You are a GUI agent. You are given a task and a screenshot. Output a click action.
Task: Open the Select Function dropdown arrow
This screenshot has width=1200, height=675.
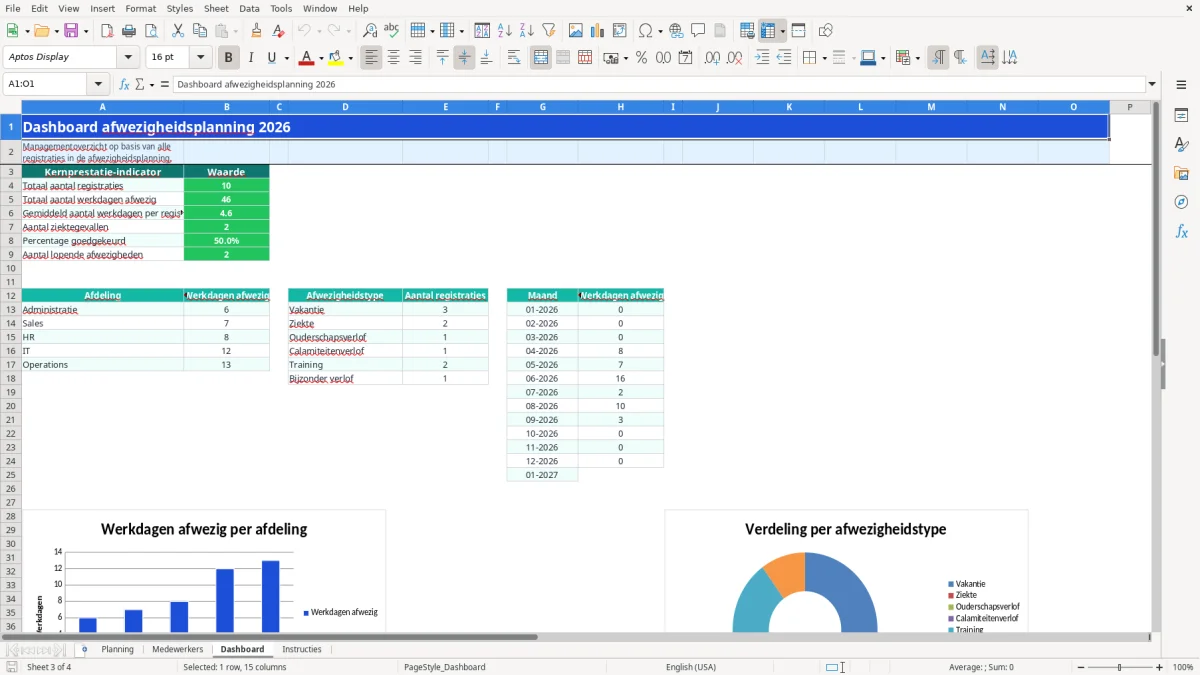click(152, 84)
